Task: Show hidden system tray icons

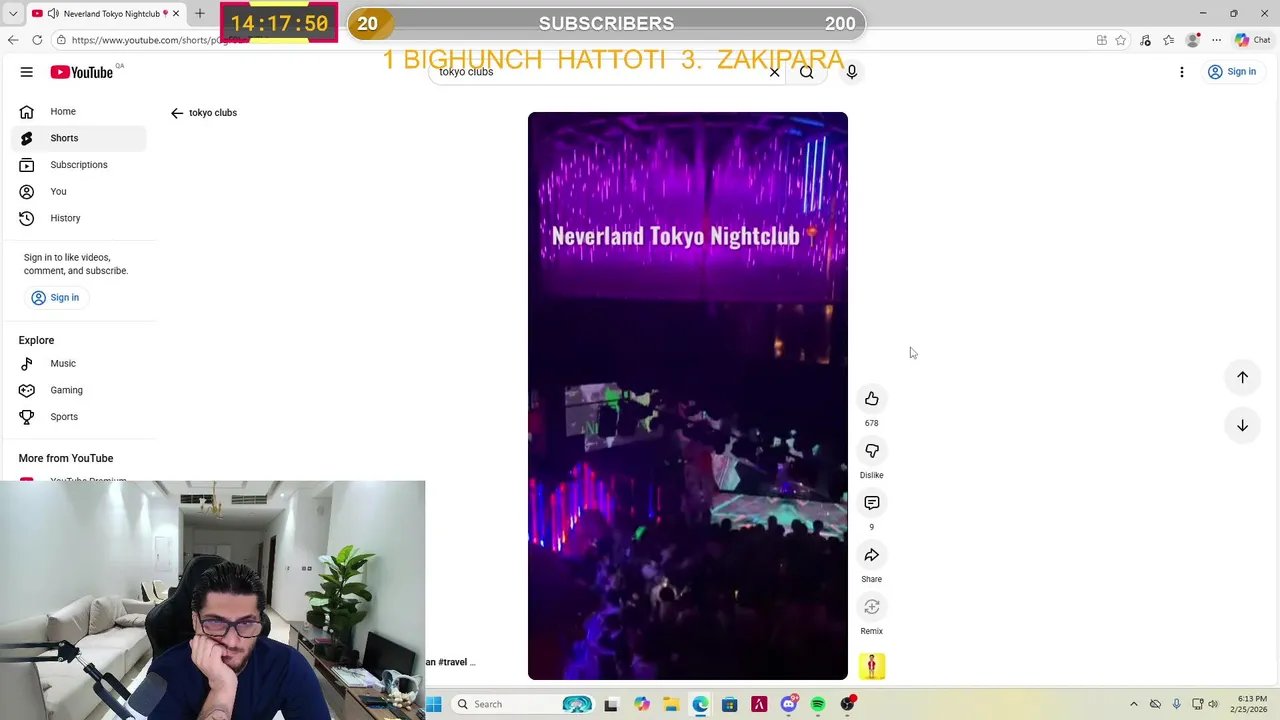Action: coord(1133,704)
